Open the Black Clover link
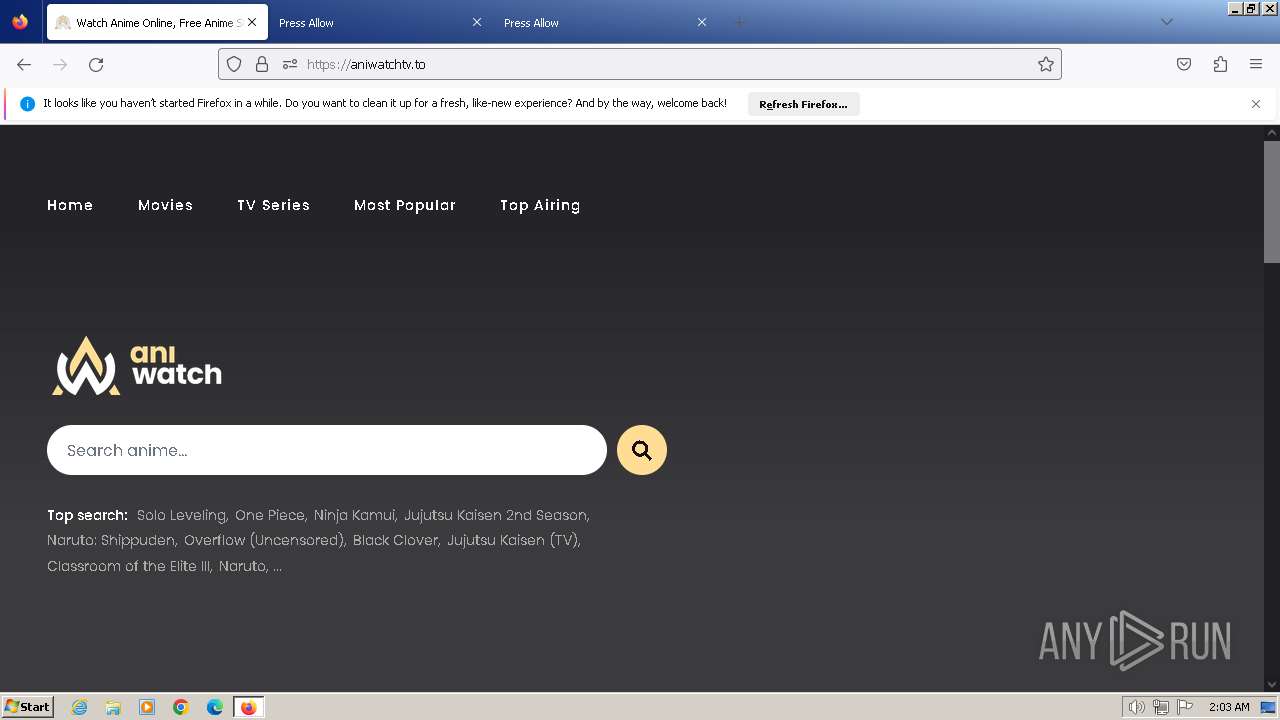The image size is (1280, 720). coord(395,540)
